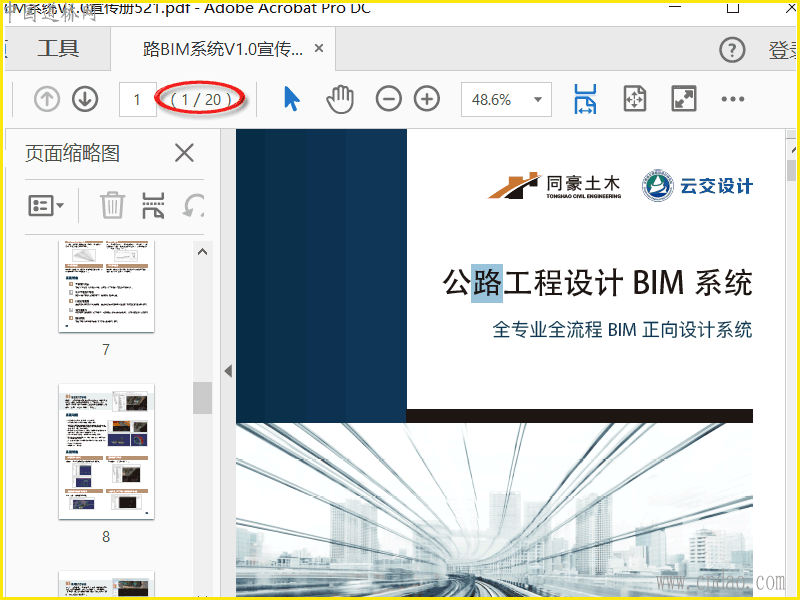Activate the Hand pan tool
This screenshot has width=800, height=600.
pos(340,99)
